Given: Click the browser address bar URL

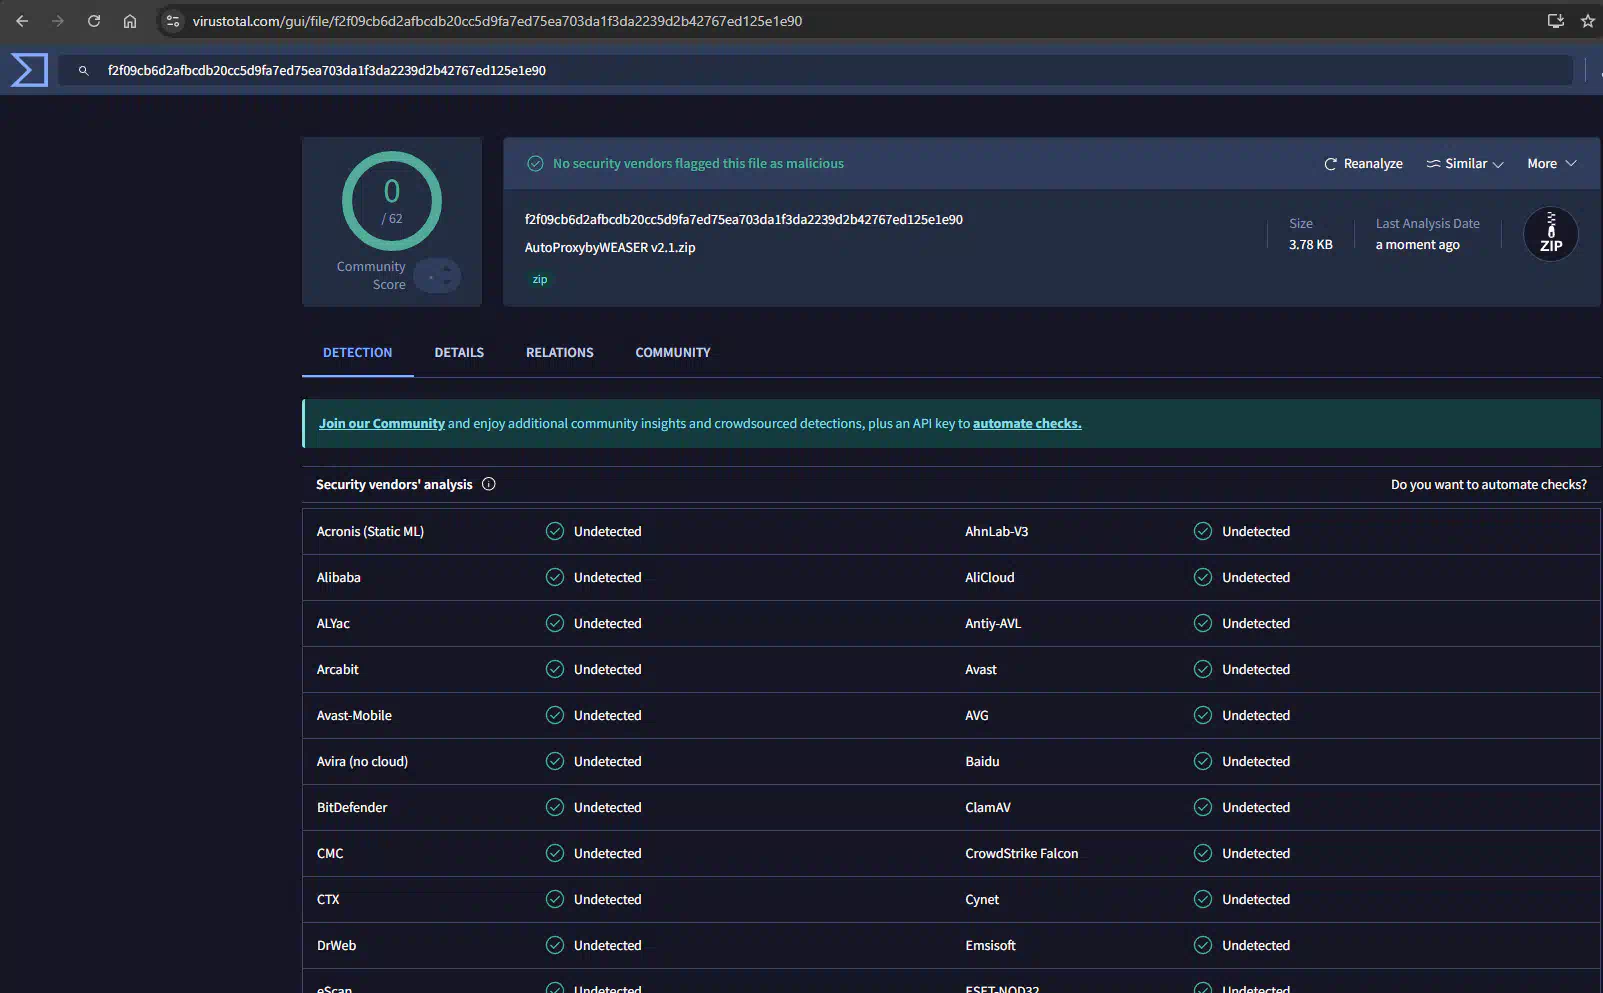Looking at the screenshot, I should point(497,21).
